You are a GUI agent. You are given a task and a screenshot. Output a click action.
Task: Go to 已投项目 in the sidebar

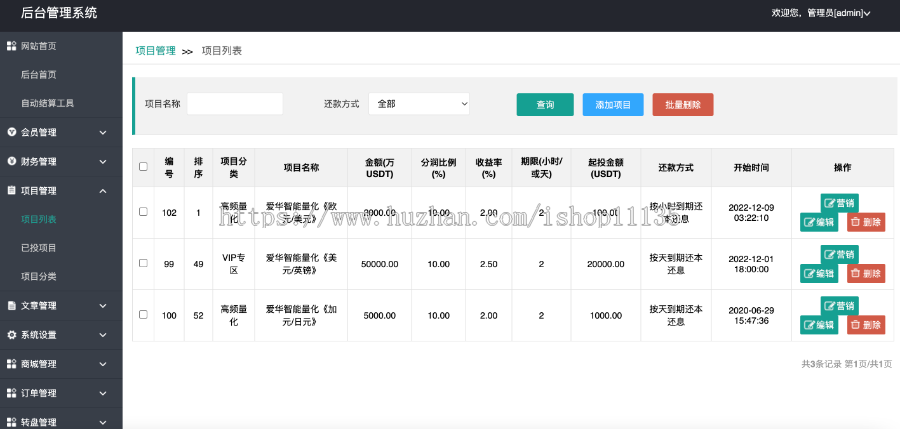tap(38, 248)
